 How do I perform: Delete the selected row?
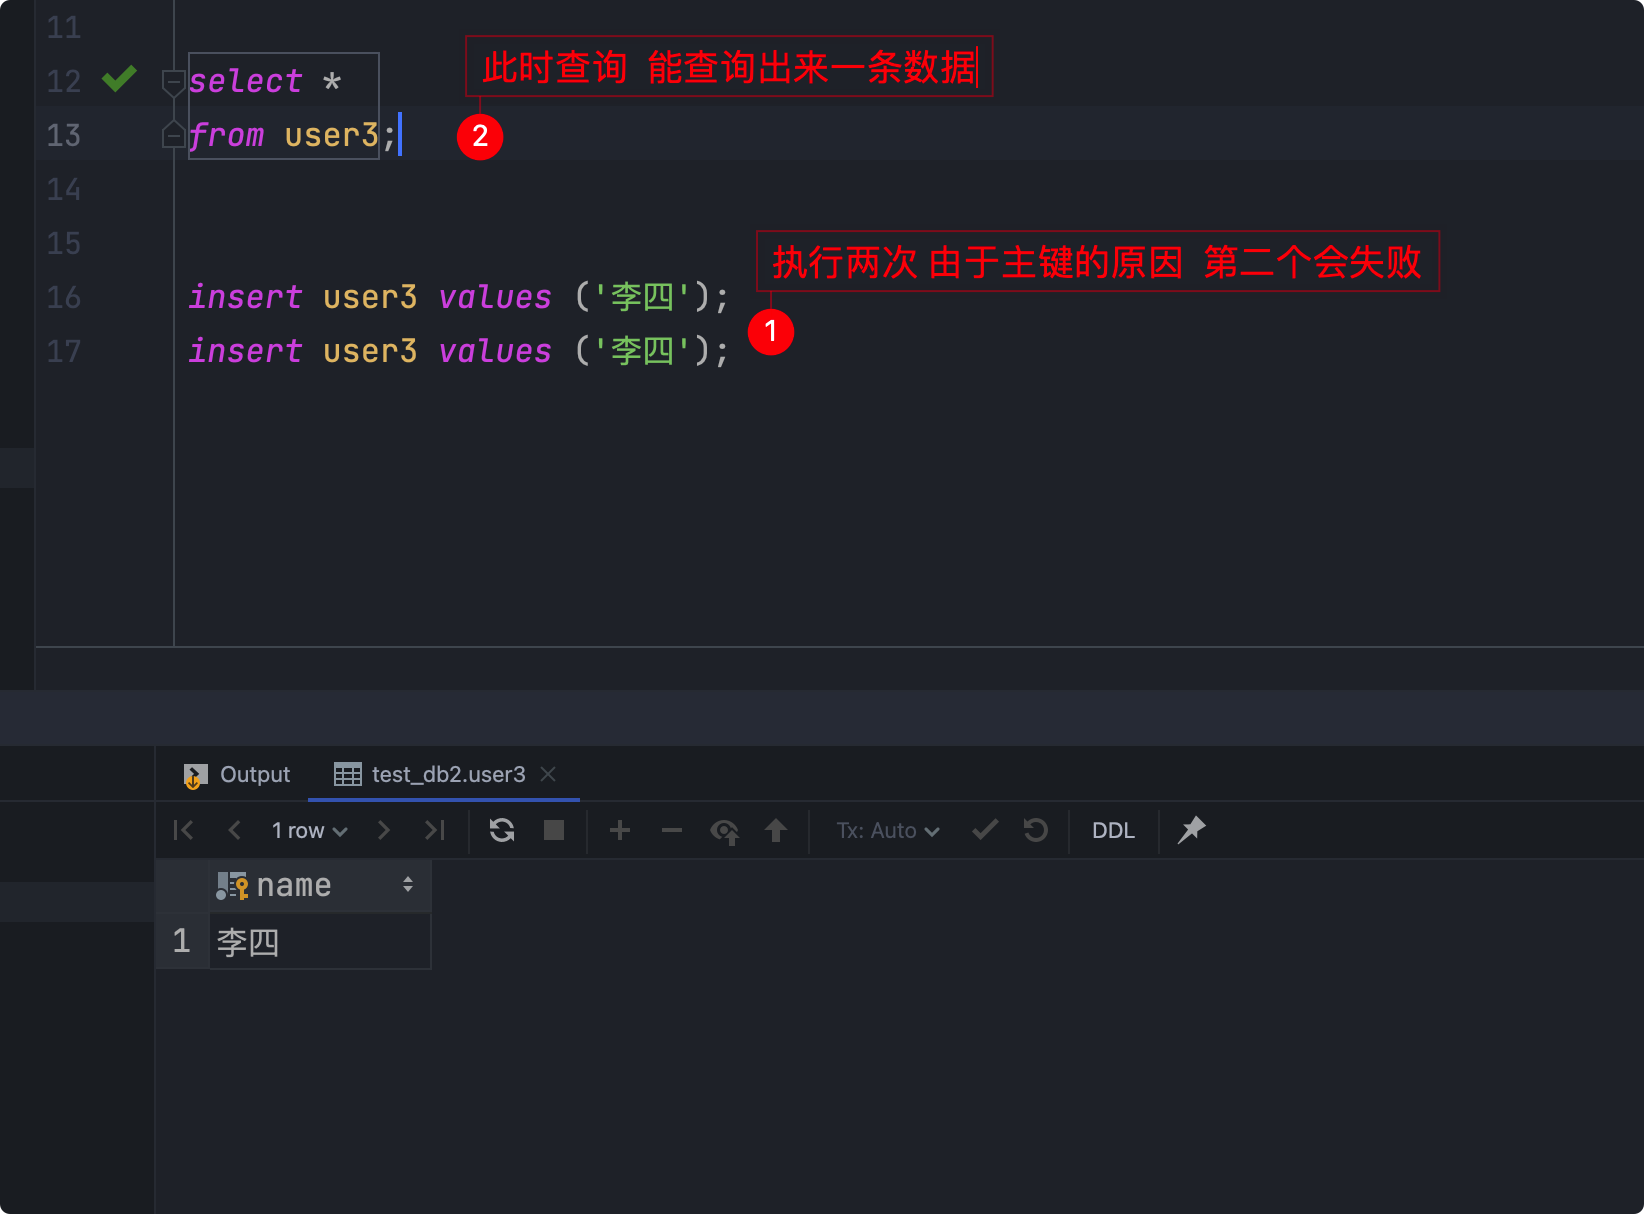672,830
